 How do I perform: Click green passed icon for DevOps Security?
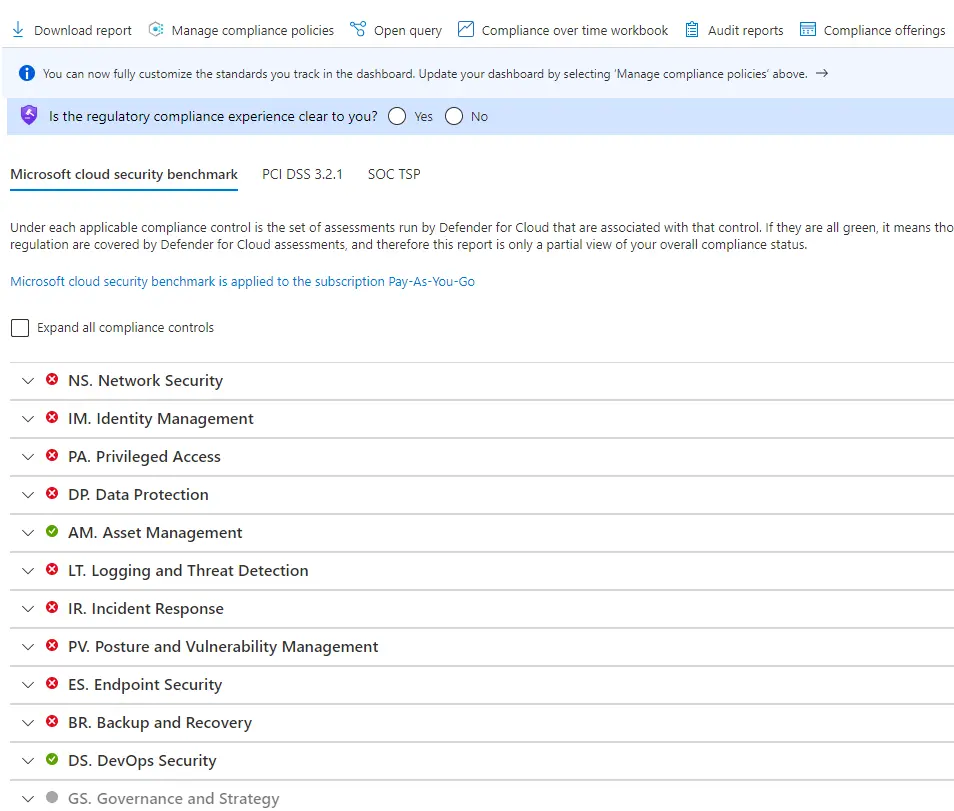tap(52, 760)
